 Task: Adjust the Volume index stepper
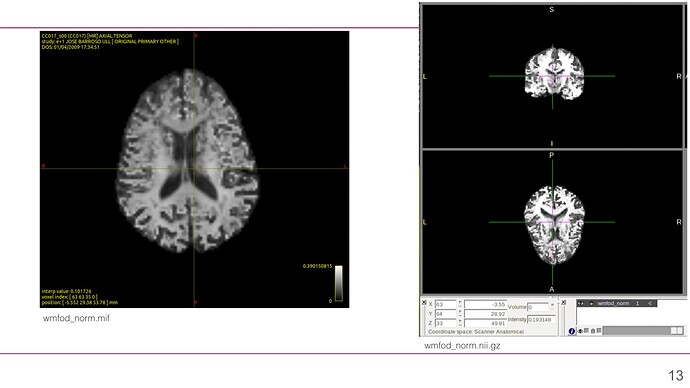coord(552,306)
